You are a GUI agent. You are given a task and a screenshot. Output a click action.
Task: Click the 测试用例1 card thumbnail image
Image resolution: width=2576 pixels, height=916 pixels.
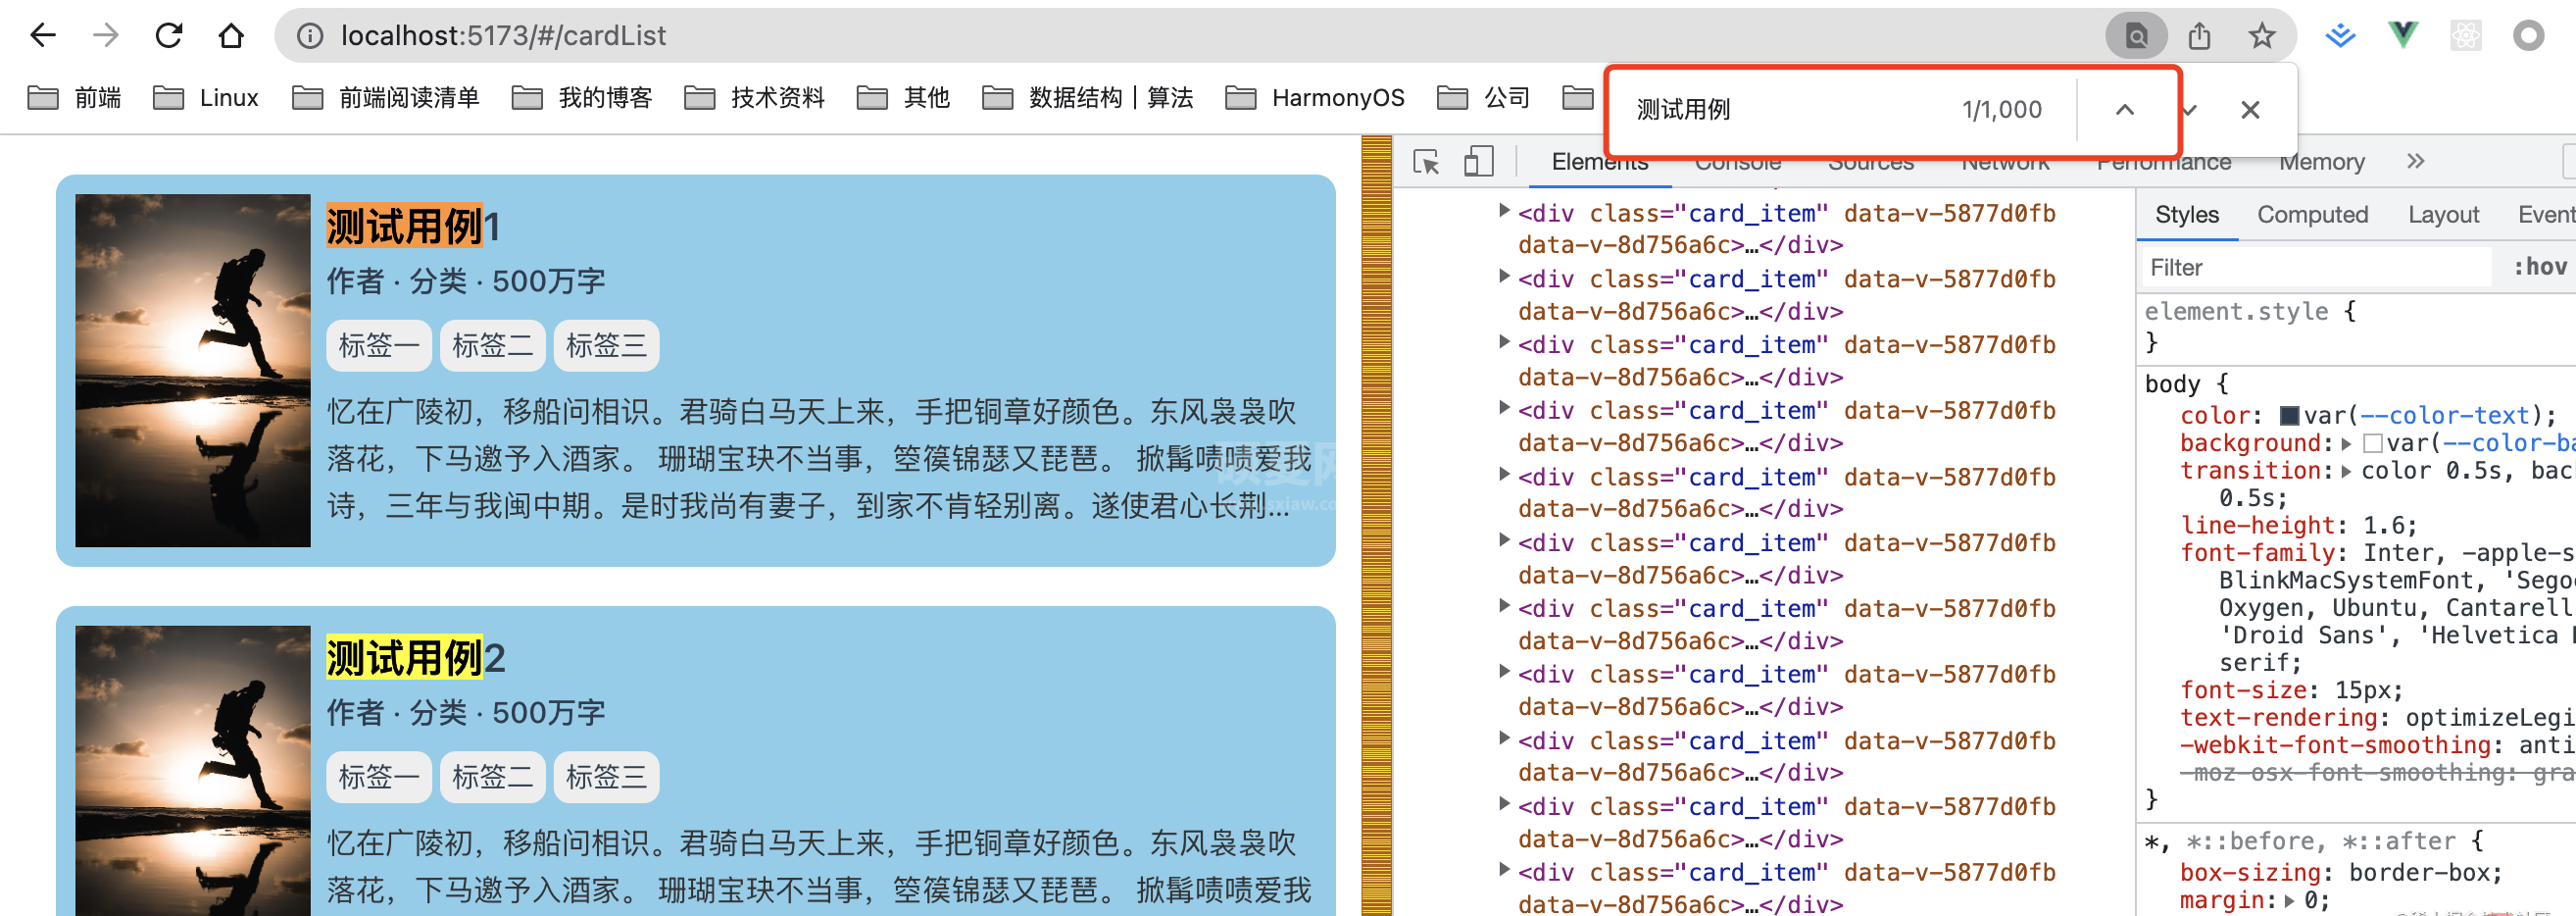pos(193,370)
